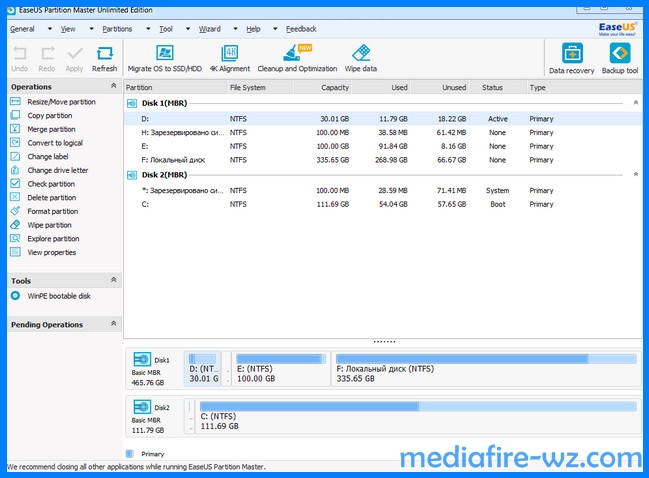649x478 pixels.
Task: Click the EaseUS logo
Action: pos(617,29)
